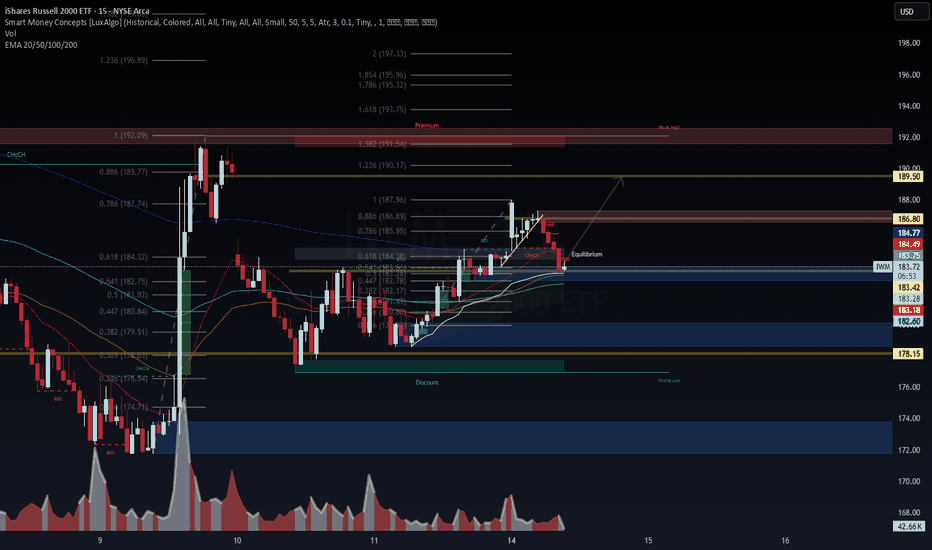Click the 183.72 current price label

tap(909, 267)
